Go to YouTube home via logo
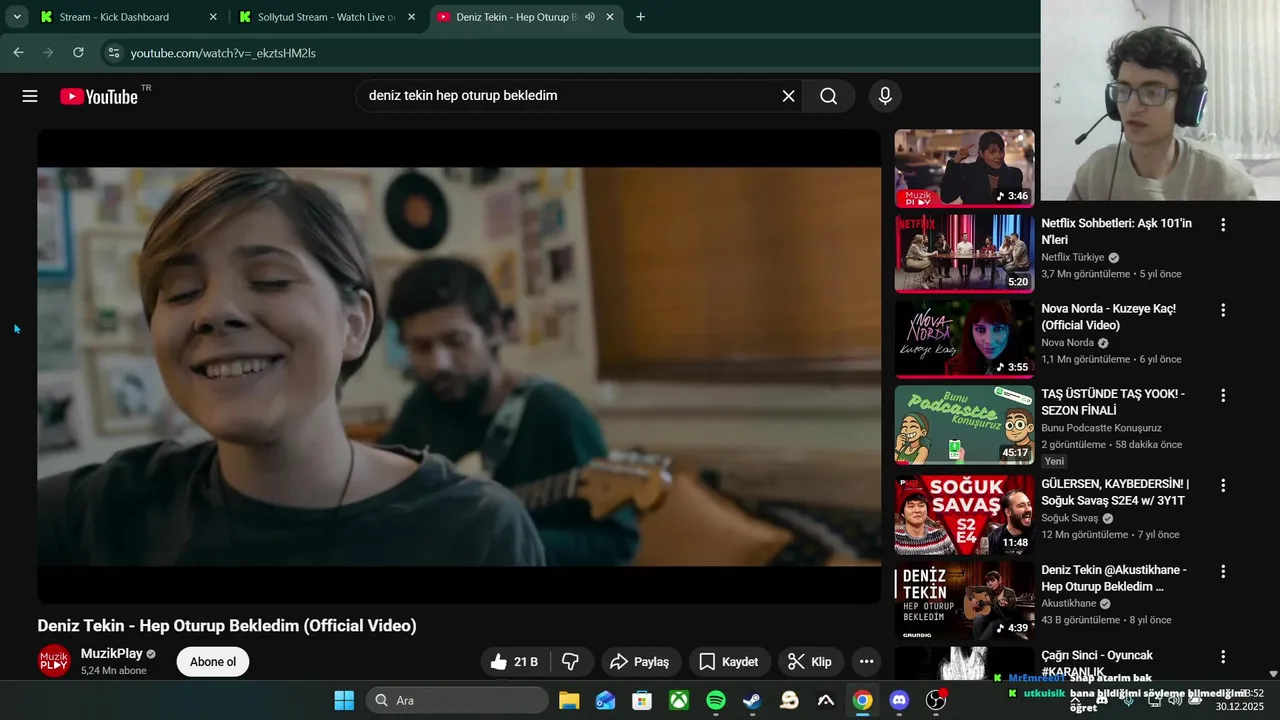 (x=98, y=96)
